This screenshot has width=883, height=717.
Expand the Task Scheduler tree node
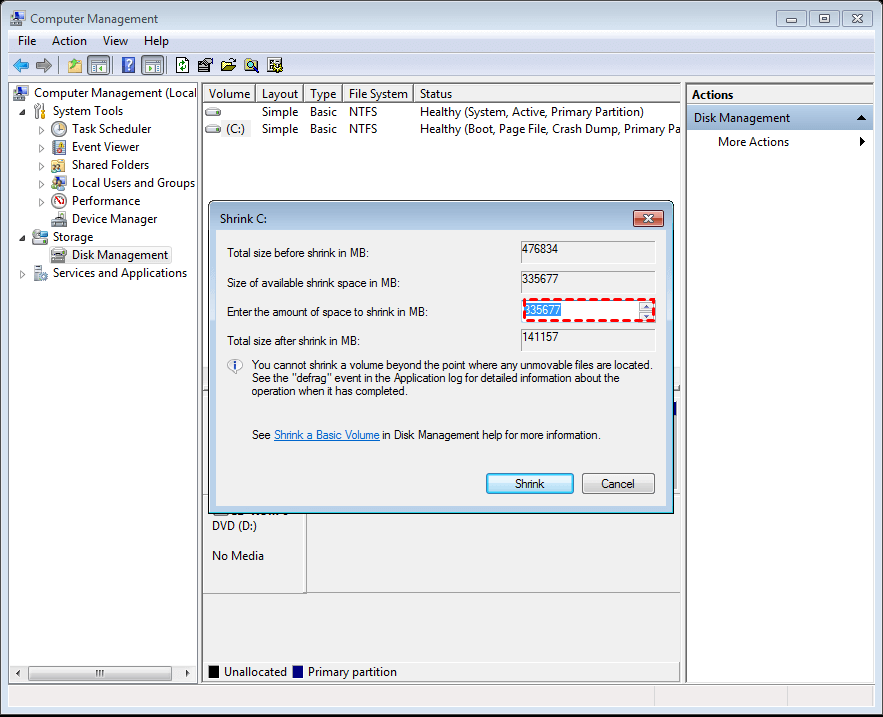click(x=41, y=130)
